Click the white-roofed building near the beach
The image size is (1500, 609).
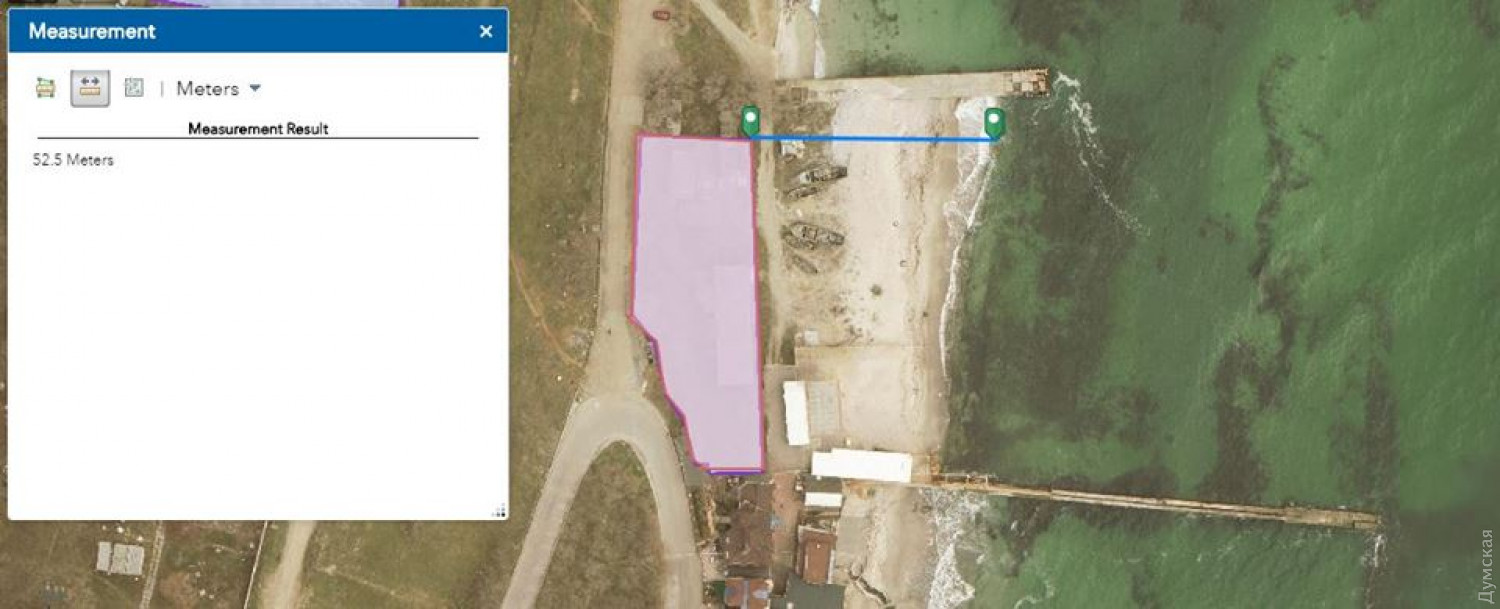[861, 465]
